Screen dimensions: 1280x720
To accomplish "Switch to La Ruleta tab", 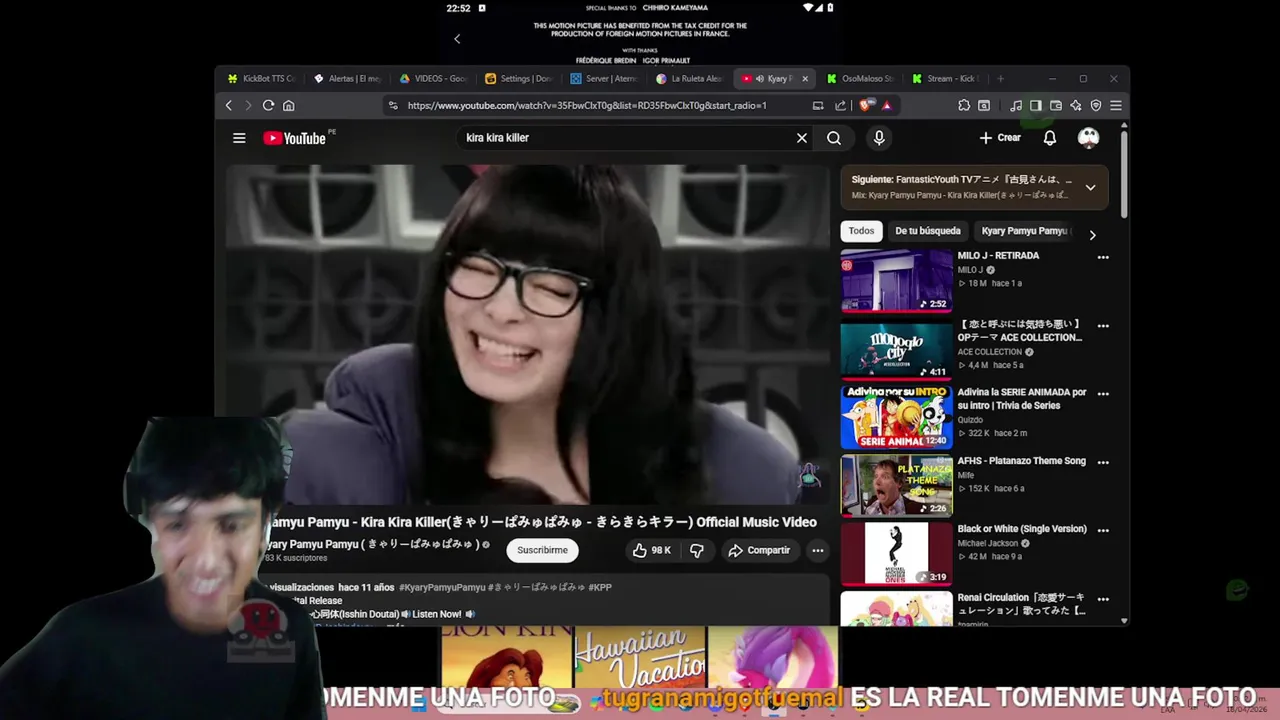I will point(690,78).
